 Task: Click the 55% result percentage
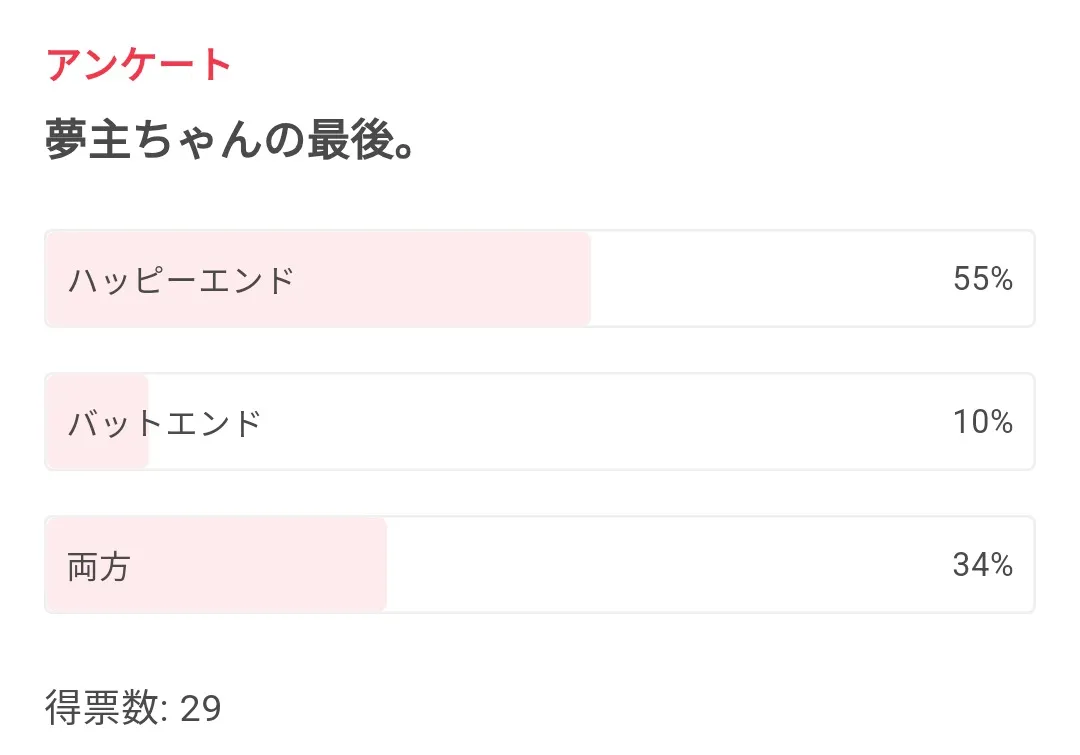983,279
